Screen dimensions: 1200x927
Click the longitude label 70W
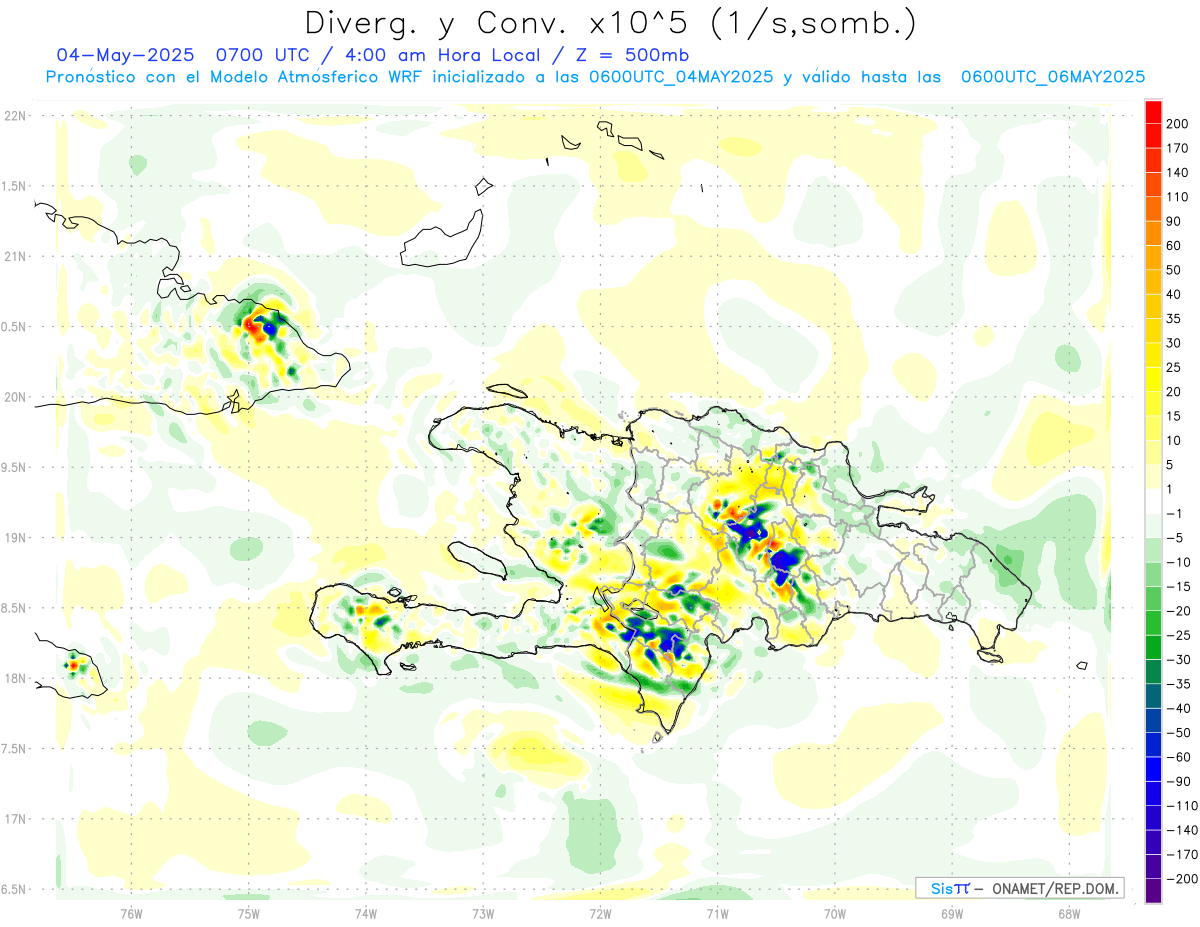[x=835, y=913]
